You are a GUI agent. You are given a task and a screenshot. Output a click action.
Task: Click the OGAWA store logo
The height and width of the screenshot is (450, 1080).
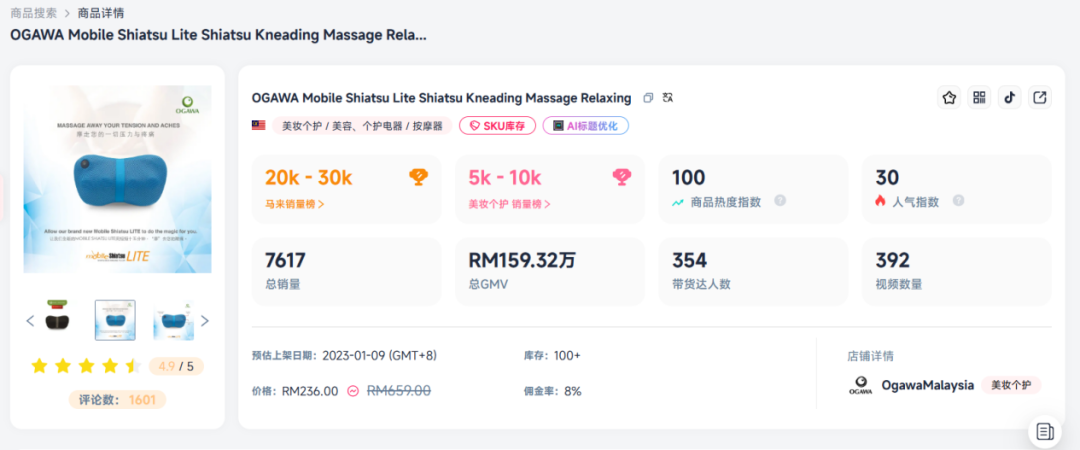[860, 385]
